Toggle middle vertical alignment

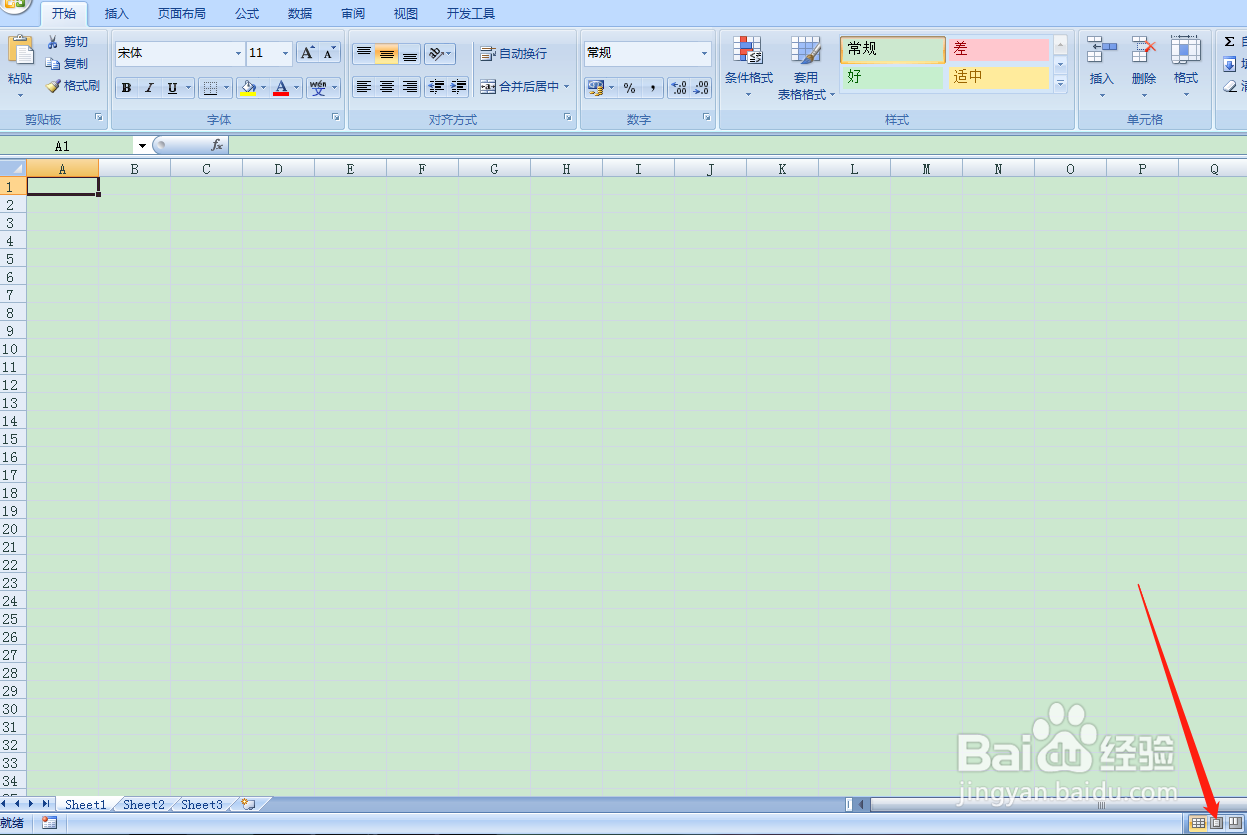(x=387, y=53)
